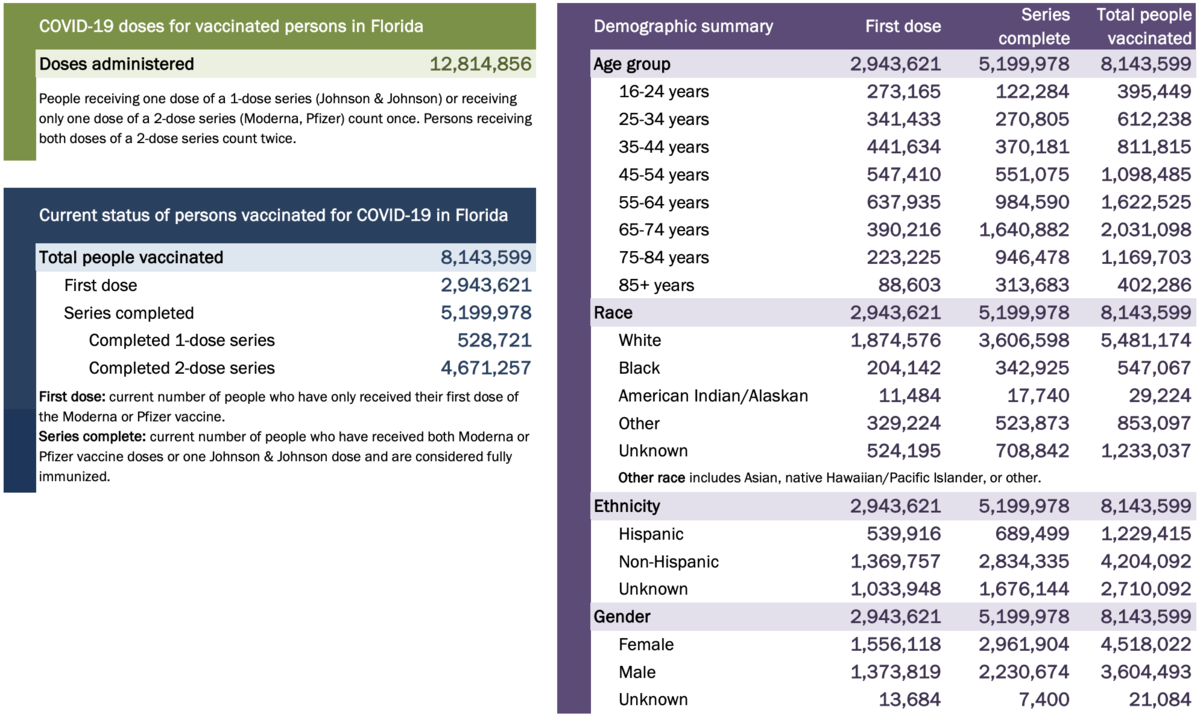Select the 'Current status of persons vaccinated' heading
The width and height of the screenshot is (1200, 716).
pos(272,215)
